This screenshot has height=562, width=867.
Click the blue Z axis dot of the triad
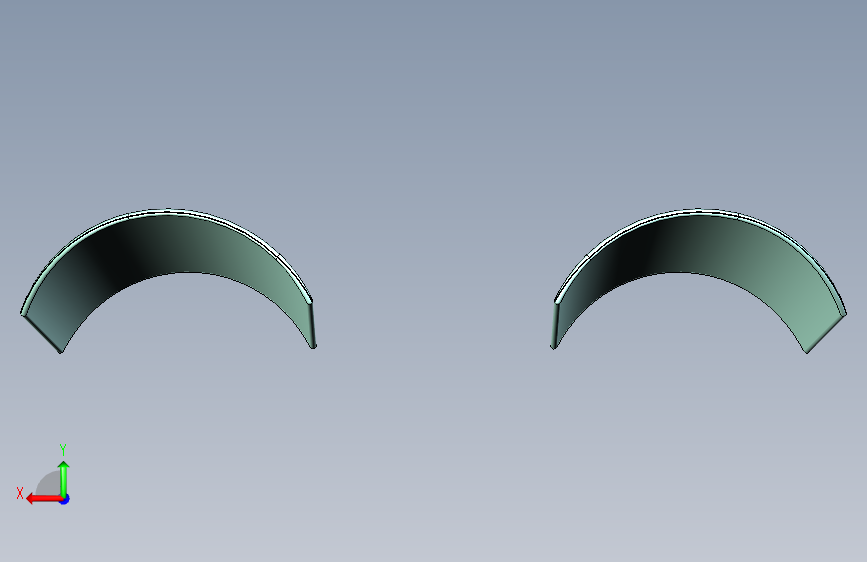tap(65, 500)
